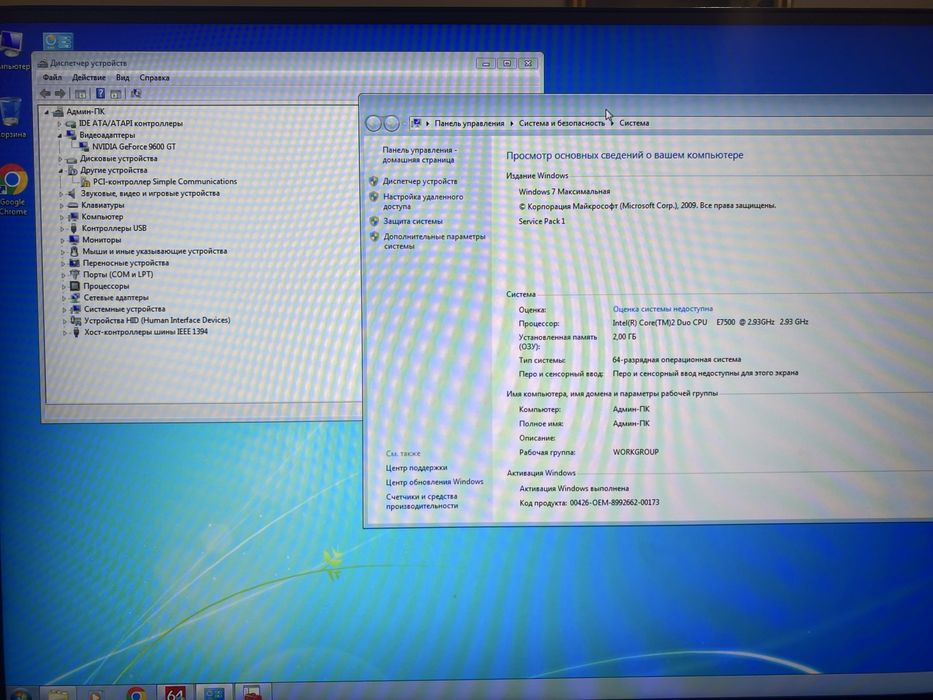Screen dimensions: 933x700
Task: Click the shield icon beside Защита системы
Action: 374,221
